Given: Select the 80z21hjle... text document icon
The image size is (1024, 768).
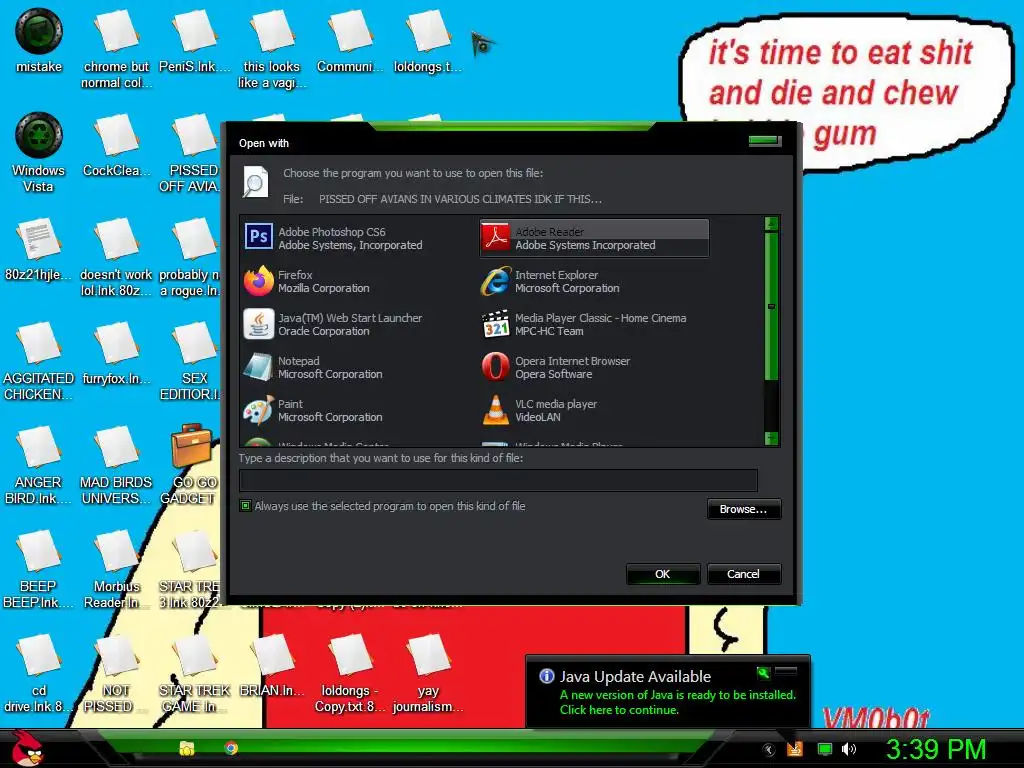Looking at the screenshot, I should (x=39, y=249).
